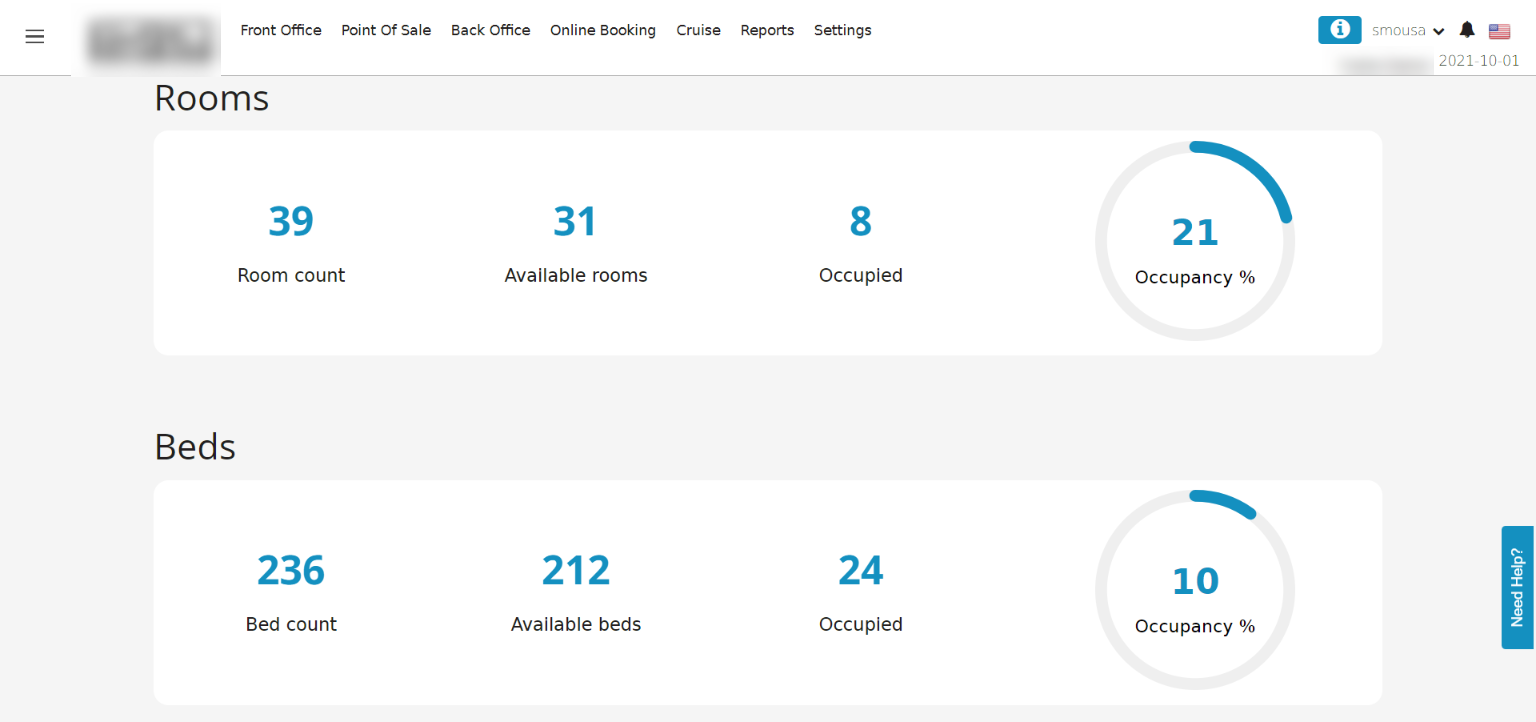This screenshot has width=1536, height=722.
Task: Click the 236 bed count value
Action: click(x=291, y=570)
